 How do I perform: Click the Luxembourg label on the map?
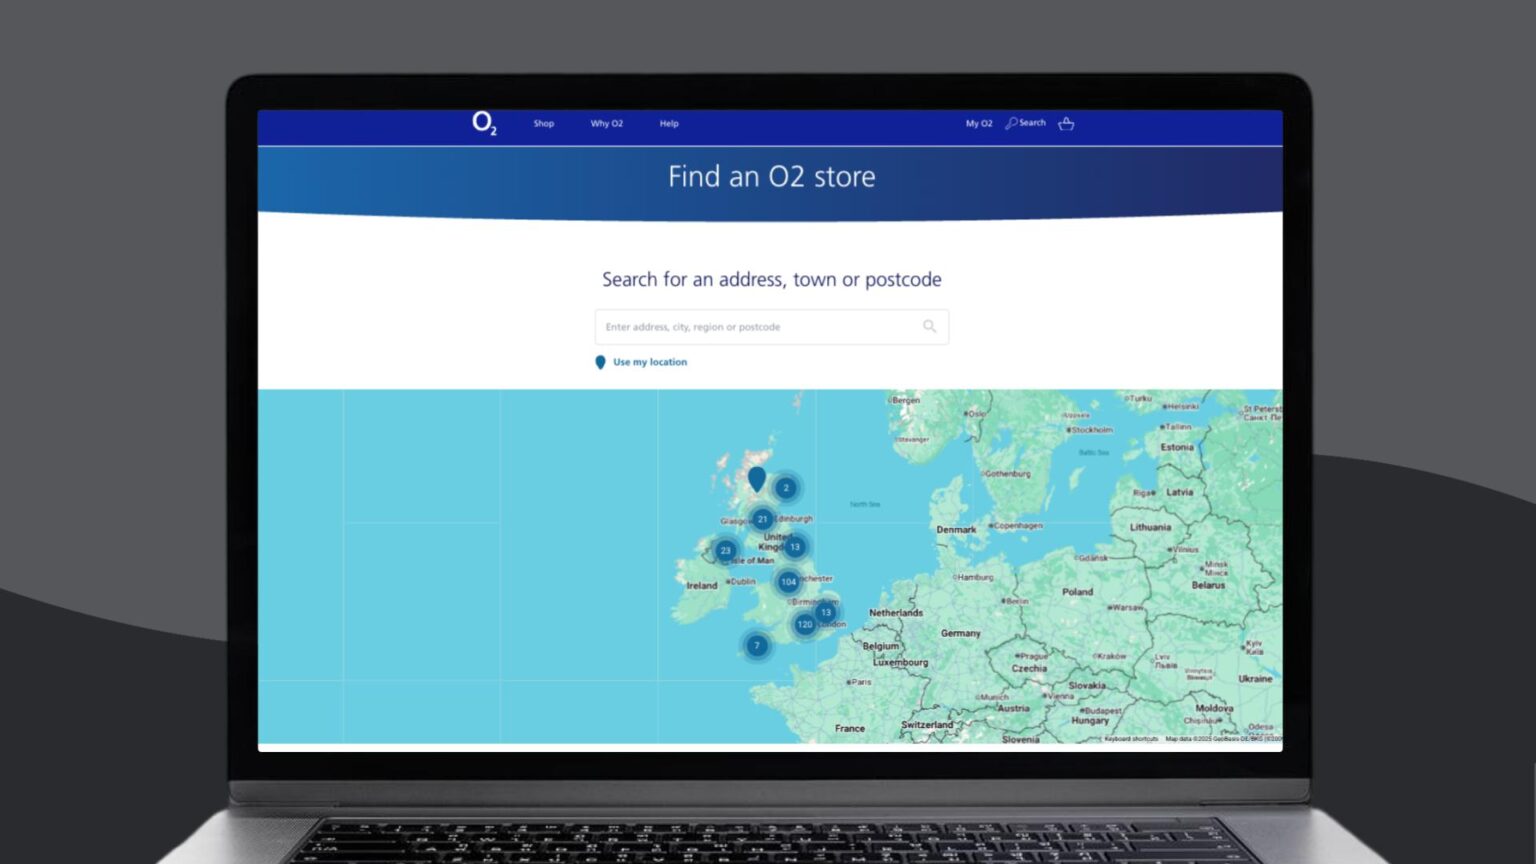[901, 662]
